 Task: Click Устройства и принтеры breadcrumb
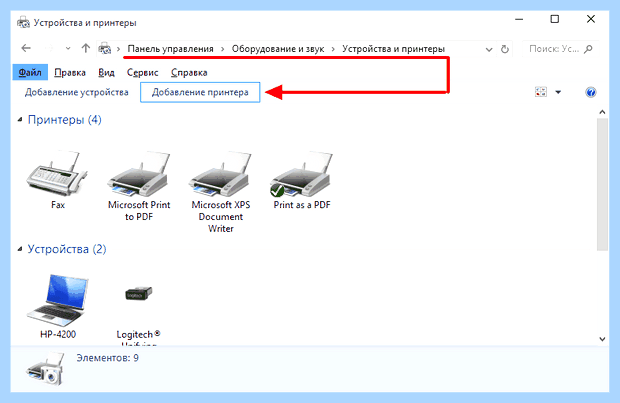[x=393, y=49]
